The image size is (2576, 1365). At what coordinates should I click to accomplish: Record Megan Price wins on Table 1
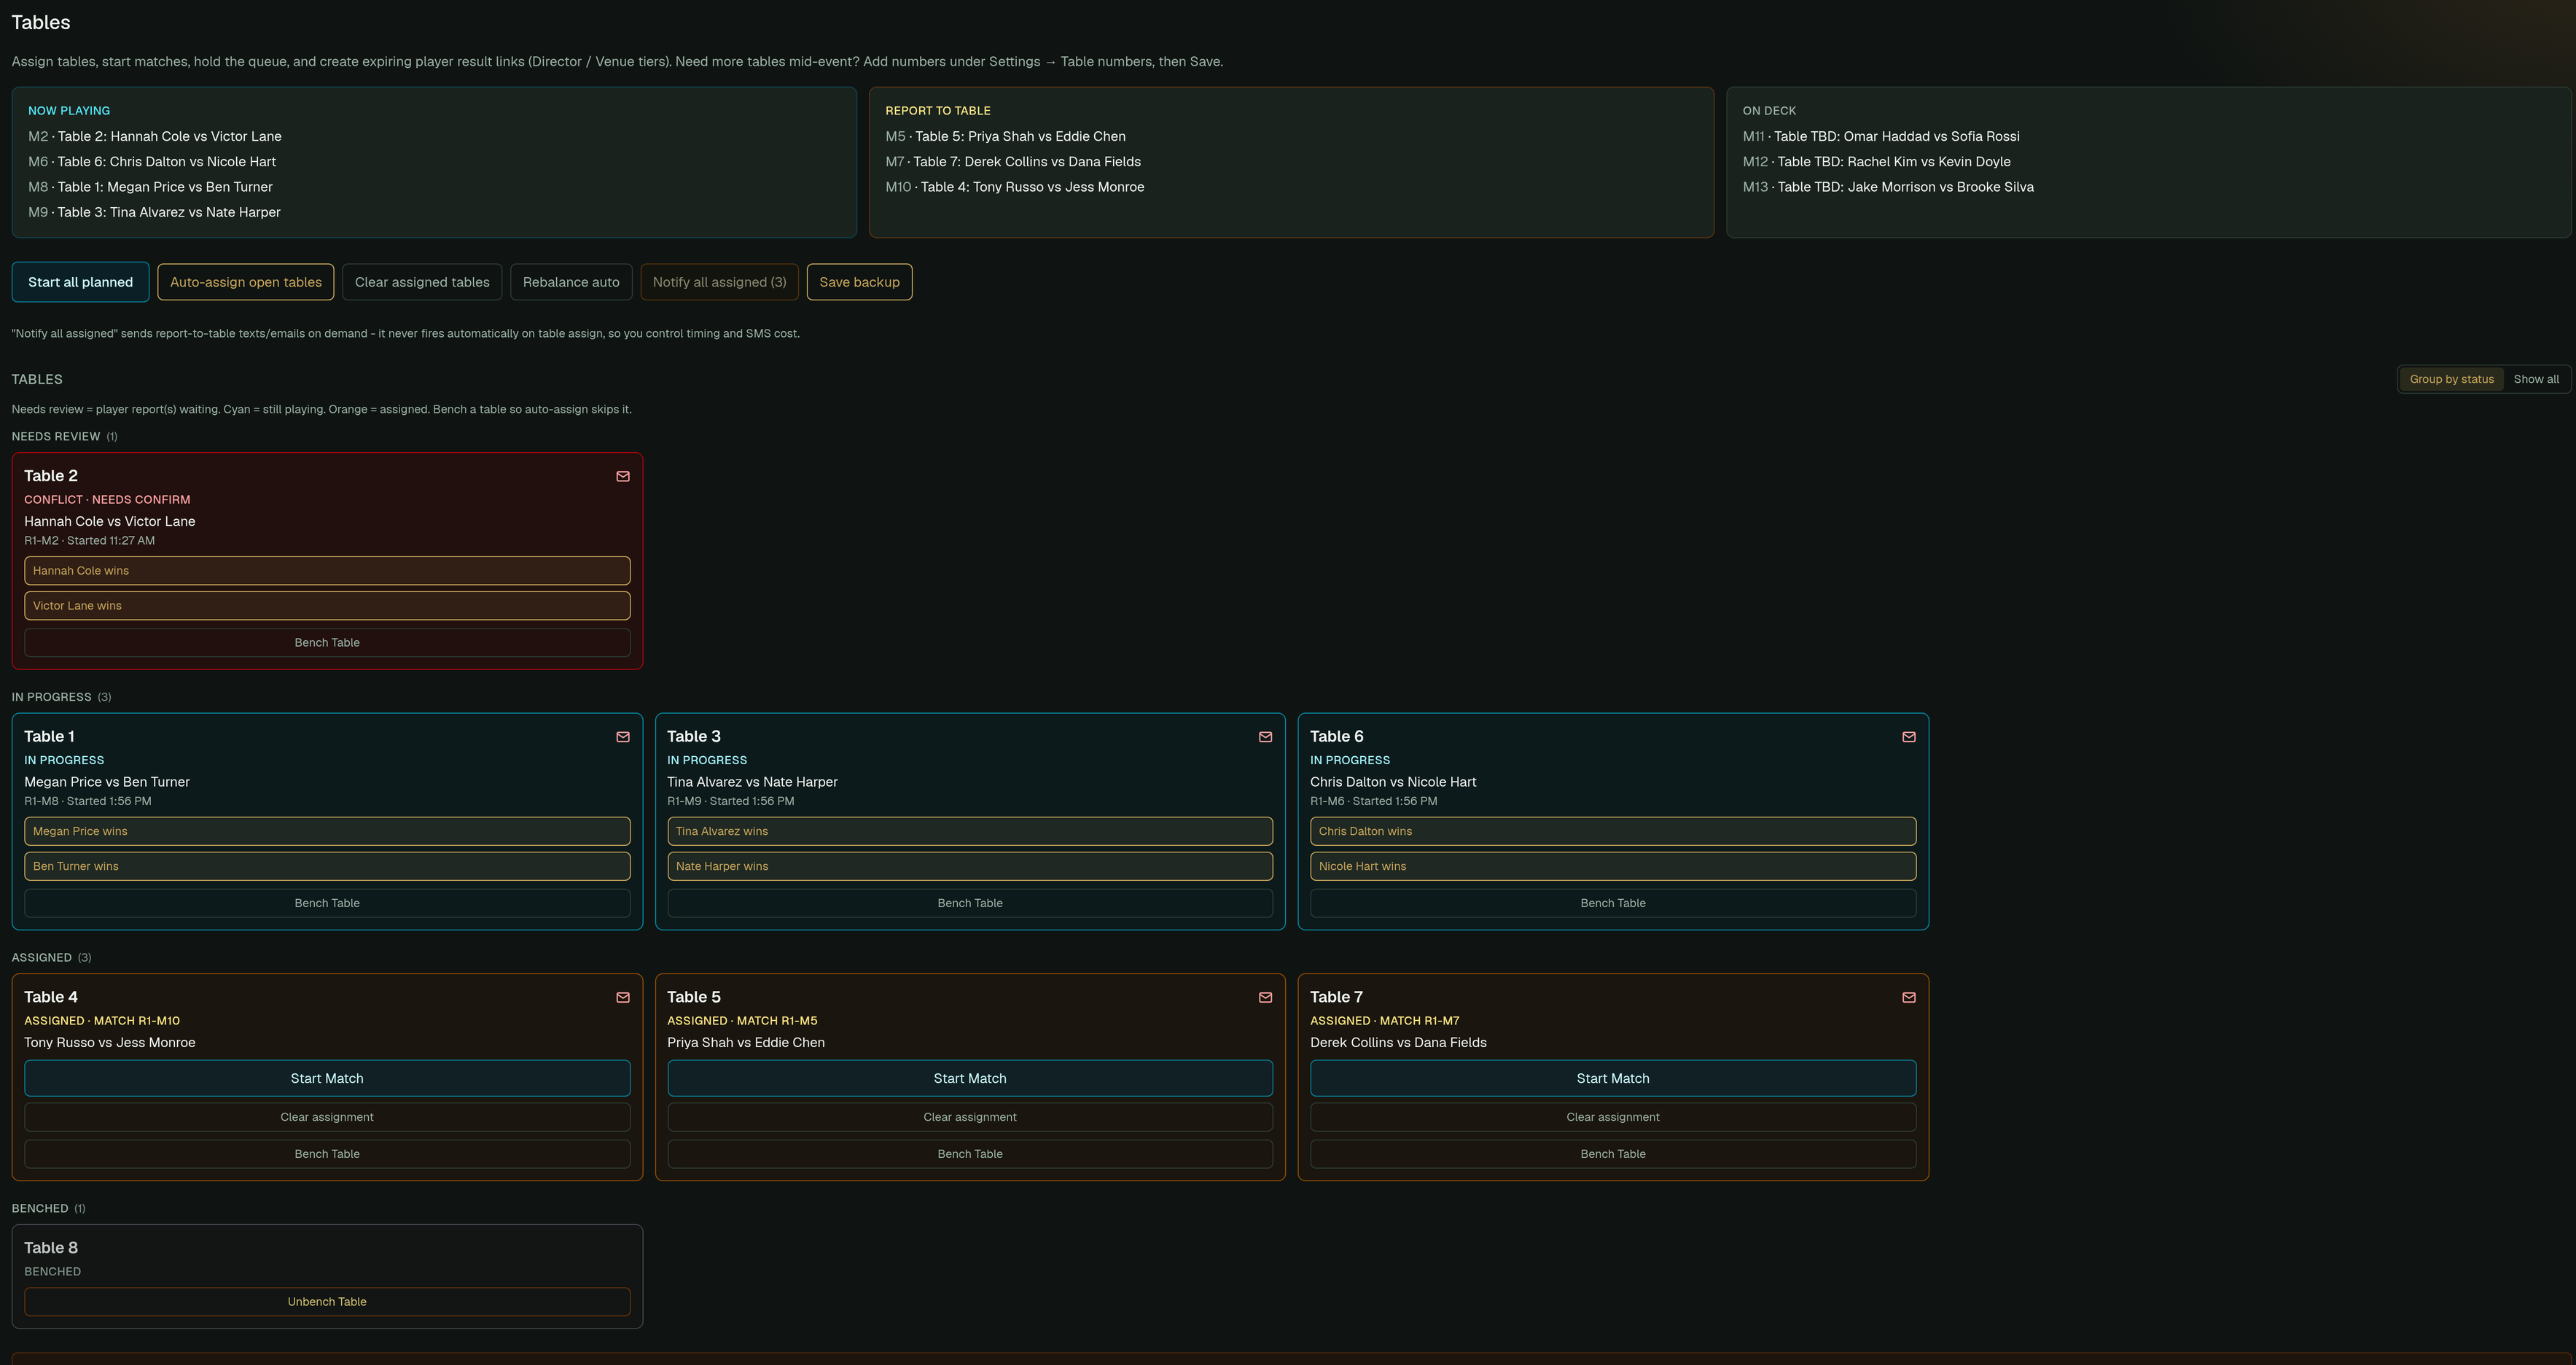point(327,831)
